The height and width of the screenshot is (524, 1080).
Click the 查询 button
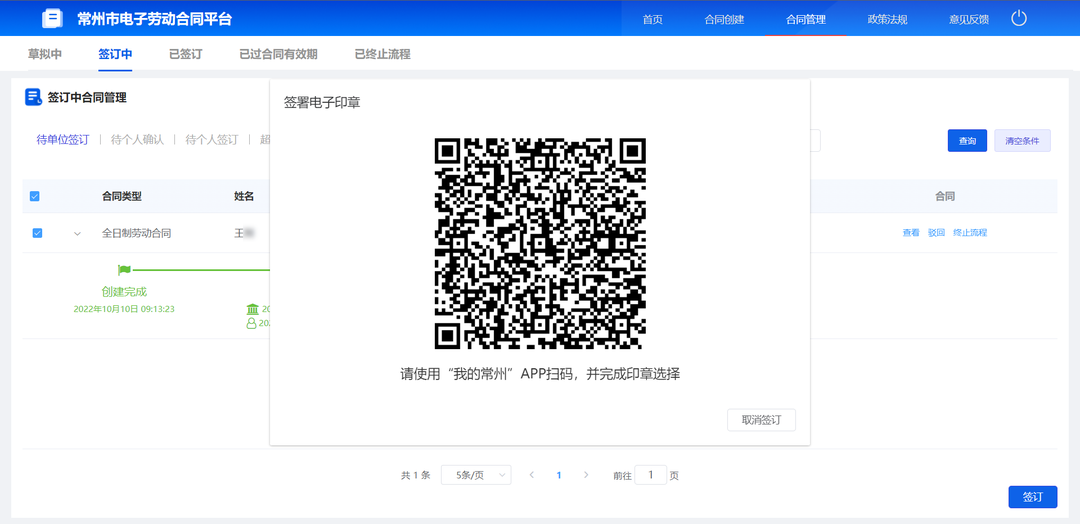pos(967,140)
